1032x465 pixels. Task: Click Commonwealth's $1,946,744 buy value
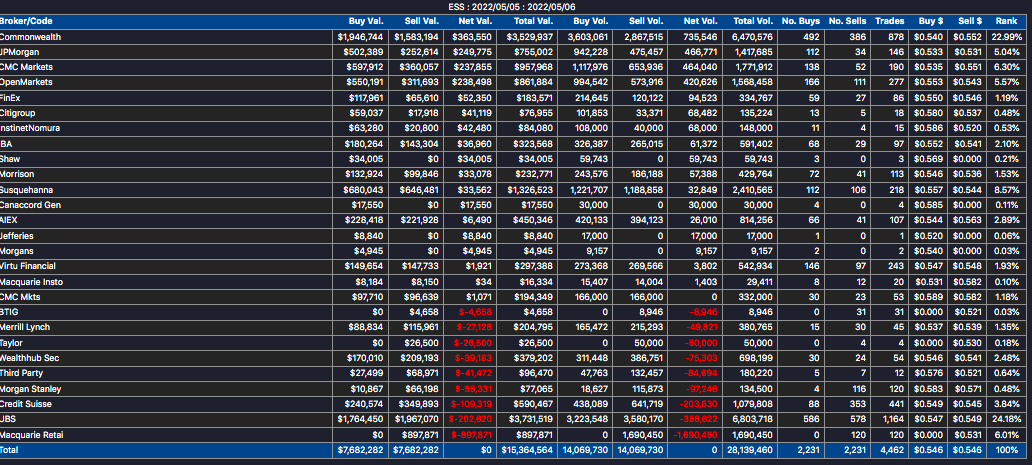point(361,37)
